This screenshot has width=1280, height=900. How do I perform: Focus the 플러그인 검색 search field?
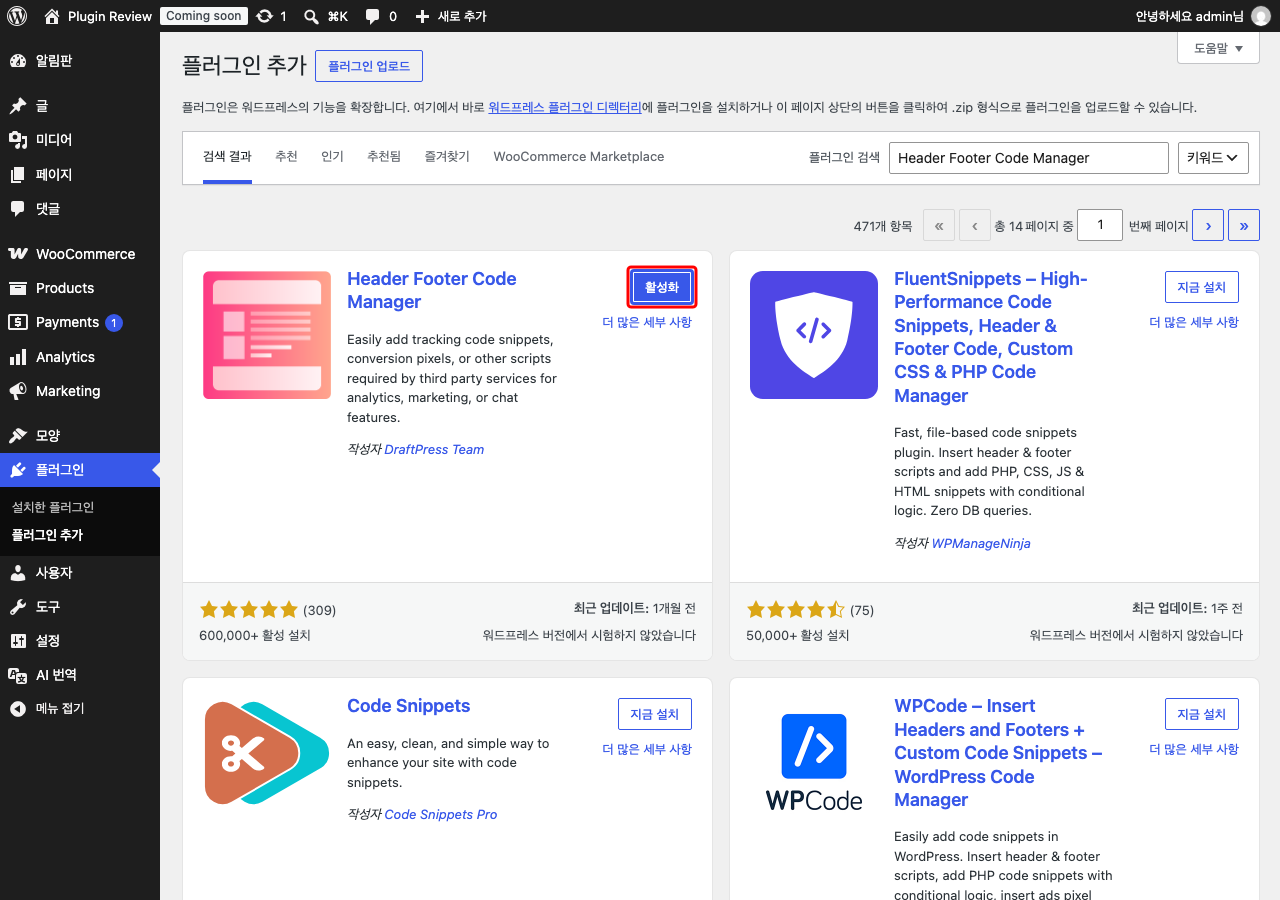(1029, 158)
